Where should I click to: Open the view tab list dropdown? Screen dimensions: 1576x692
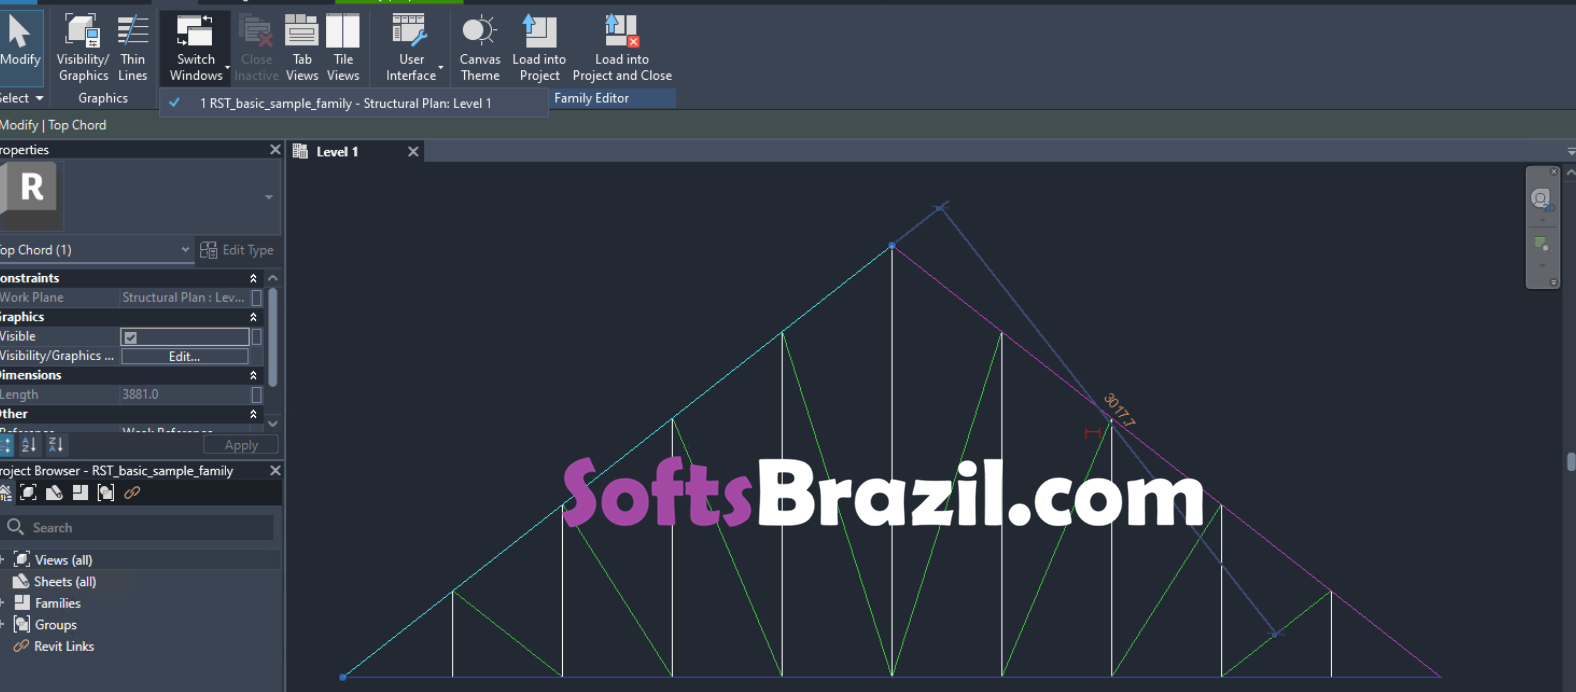pyautogui.click(x=1571, y=152)
